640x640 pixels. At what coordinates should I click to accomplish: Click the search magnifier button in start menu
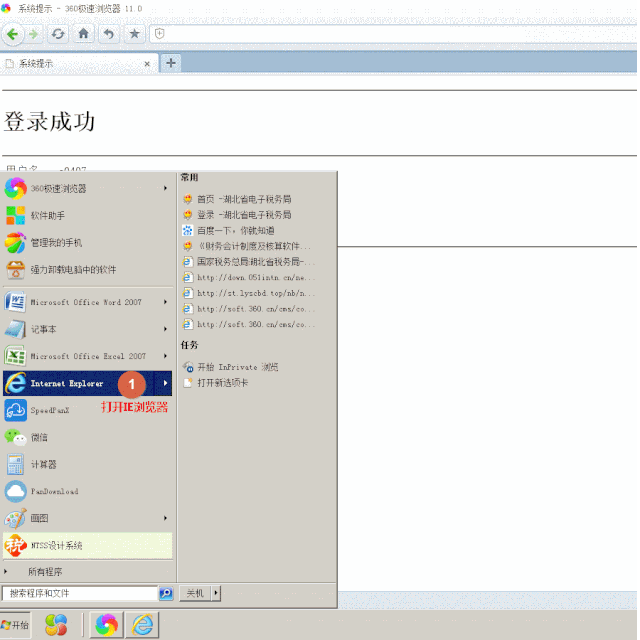click(x=166, y=593)
